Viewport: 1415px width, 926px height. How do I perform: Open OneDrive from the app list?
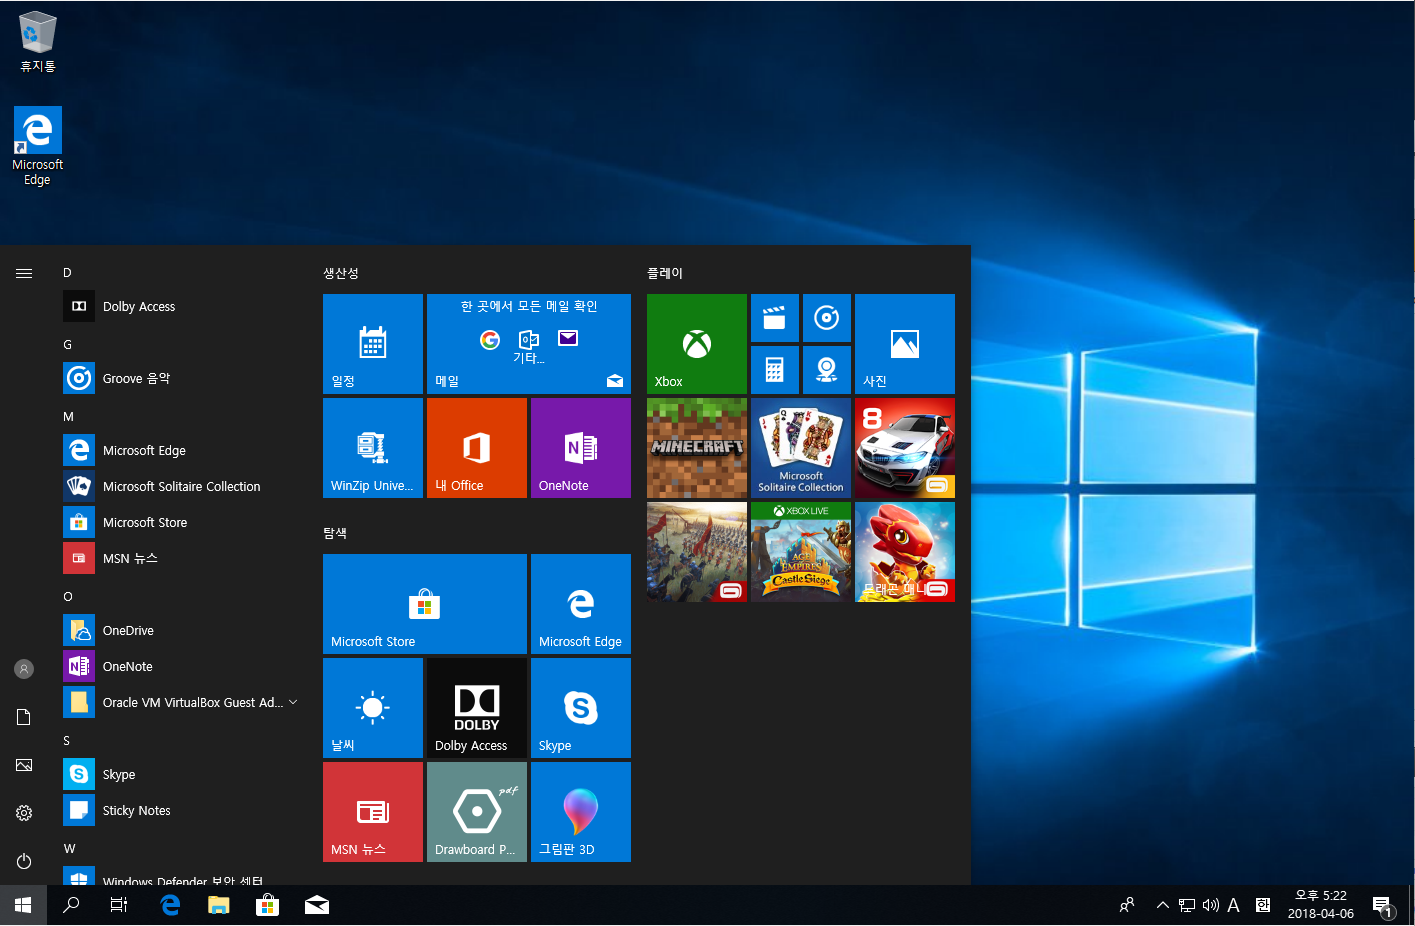click(x=181, y=631)
